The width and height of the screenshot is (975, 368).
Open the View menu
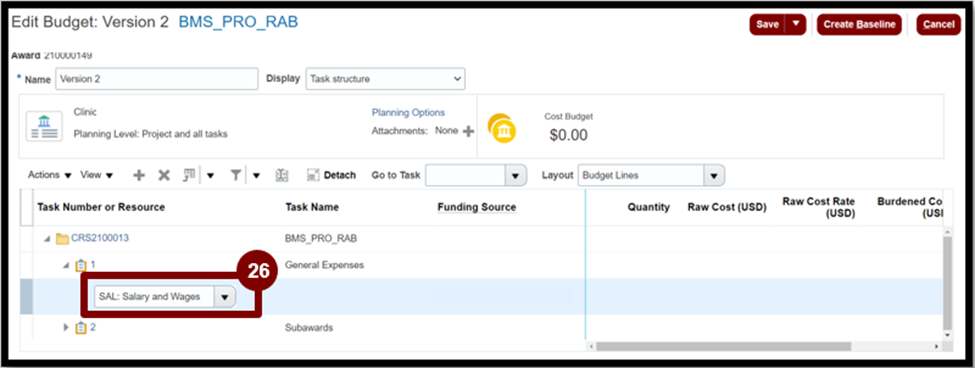point(96,175)
